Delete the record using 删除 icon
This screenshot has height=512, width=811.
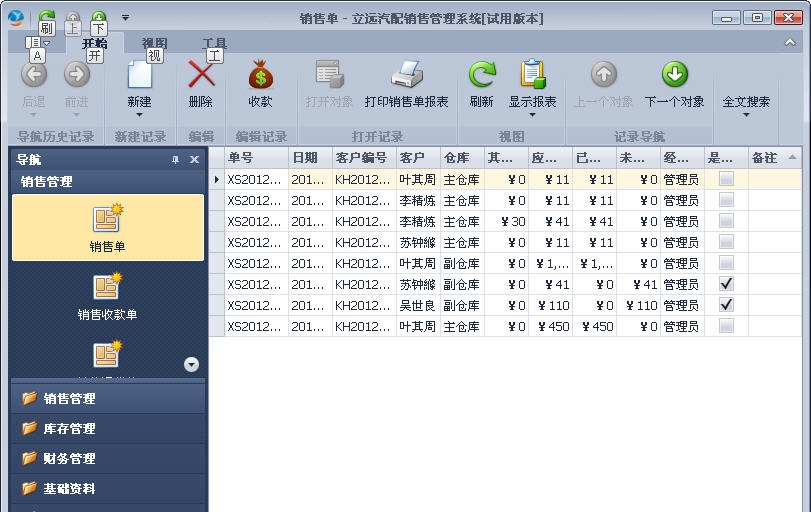click(x=201, y=74)
